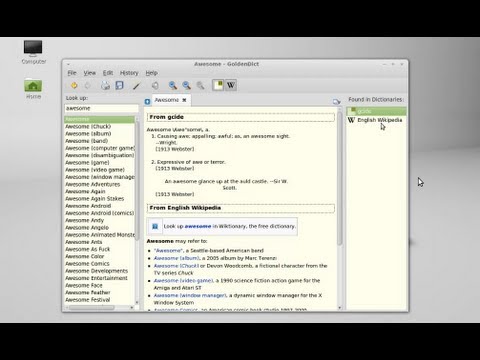480x360 pixels.
Task: Select Awesome Adventures in the word list
Action: point(99,184)
